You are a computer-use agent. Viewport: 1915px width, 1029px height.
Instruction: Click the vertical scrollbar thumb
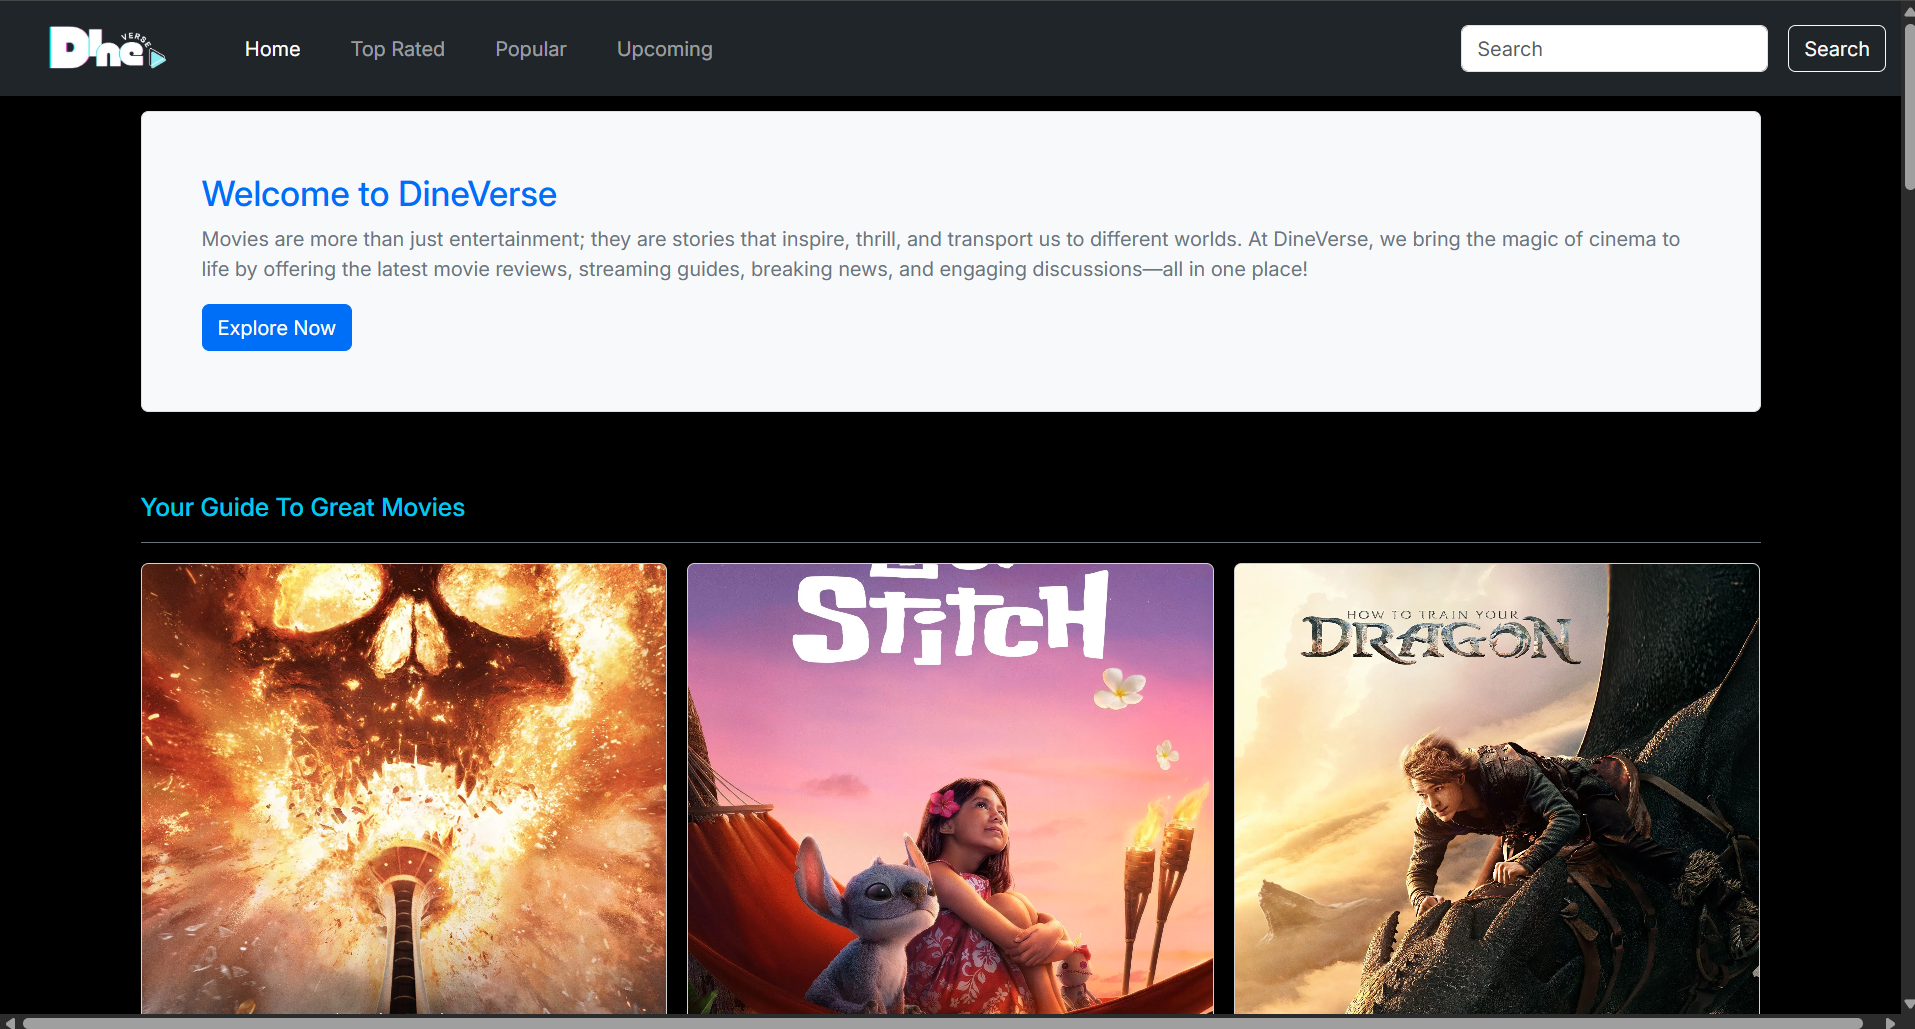1908,105
